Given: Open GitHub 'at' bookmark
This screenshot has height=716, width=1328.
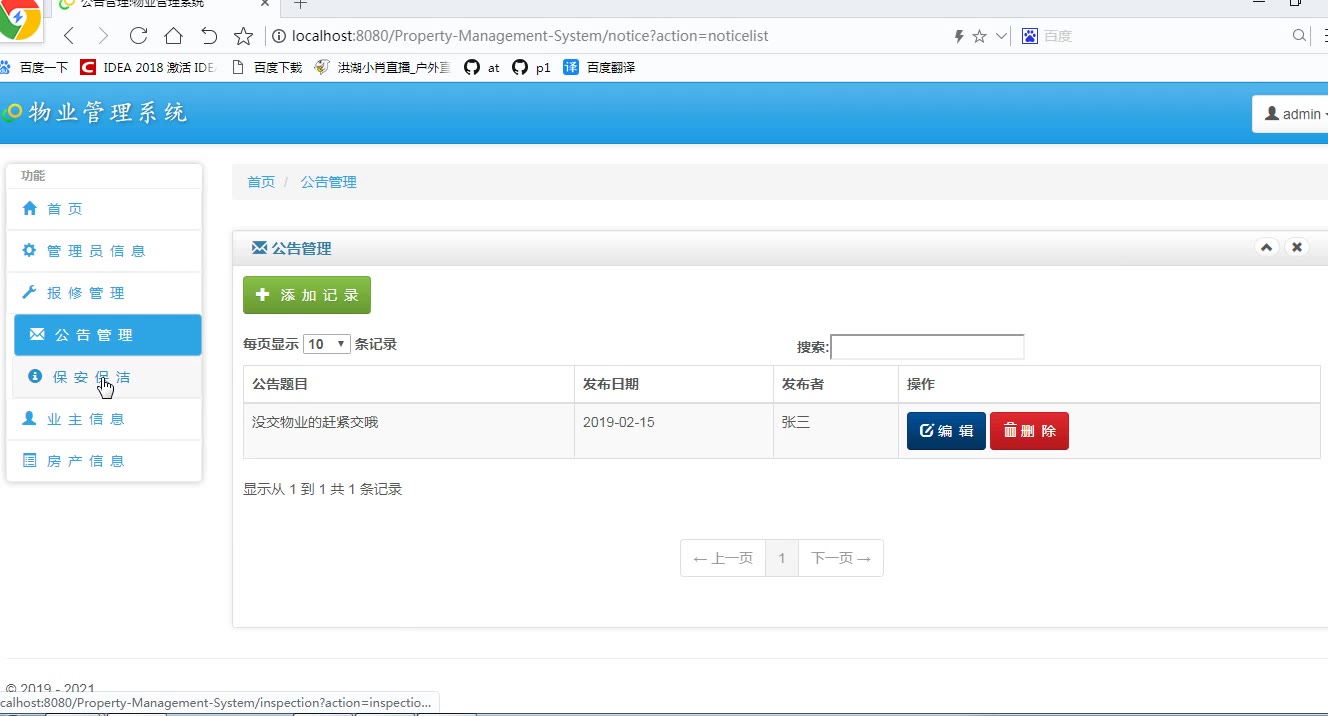Looking at the screenshot, I should (482, 68).
